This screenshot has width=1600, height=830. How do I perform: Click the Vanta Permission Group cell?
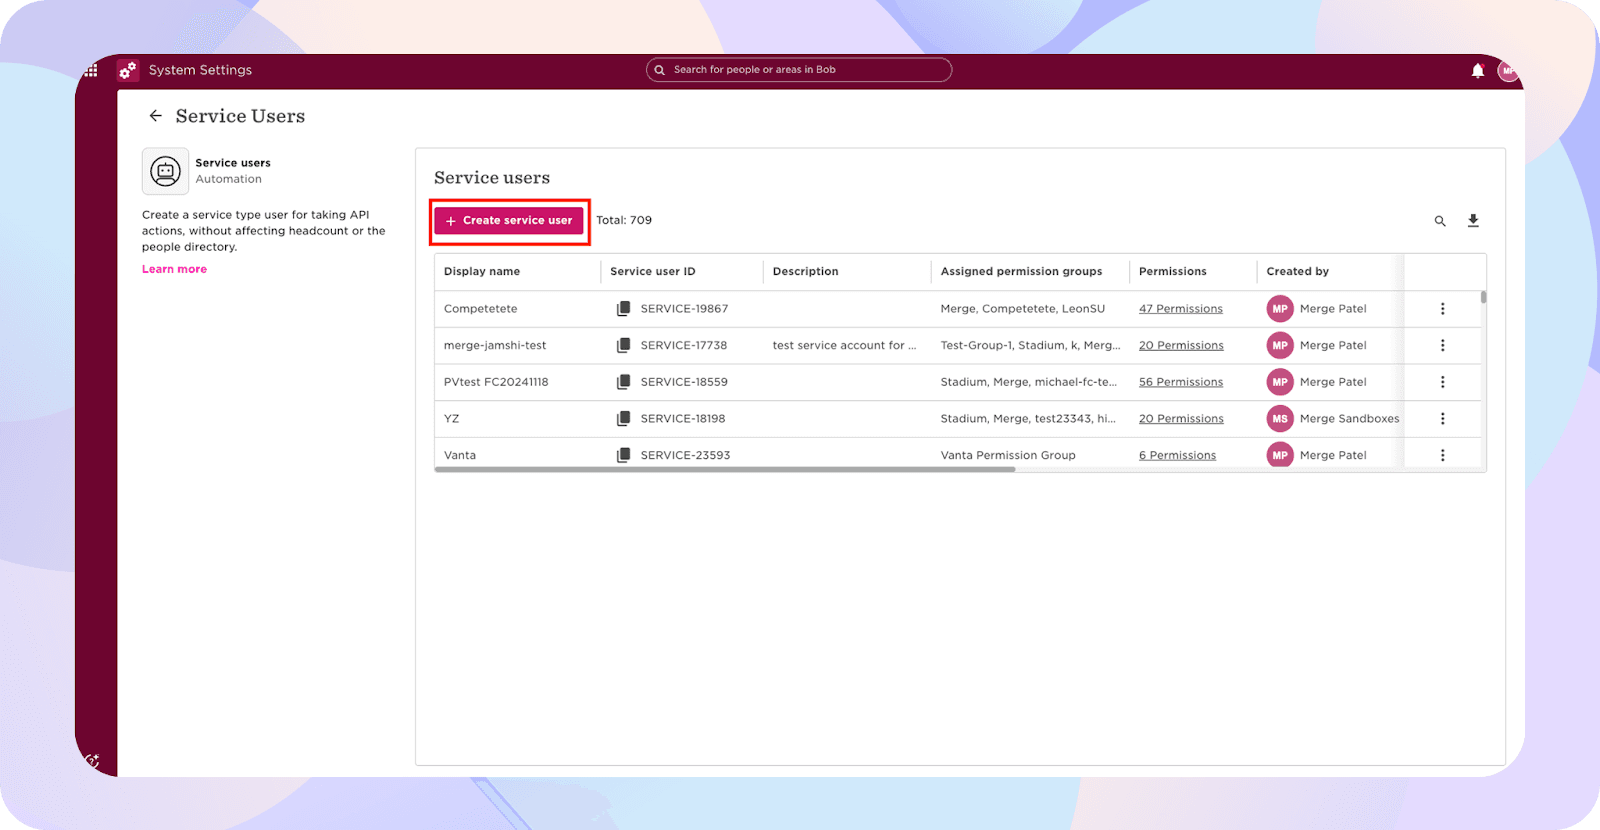[1008, 455]
